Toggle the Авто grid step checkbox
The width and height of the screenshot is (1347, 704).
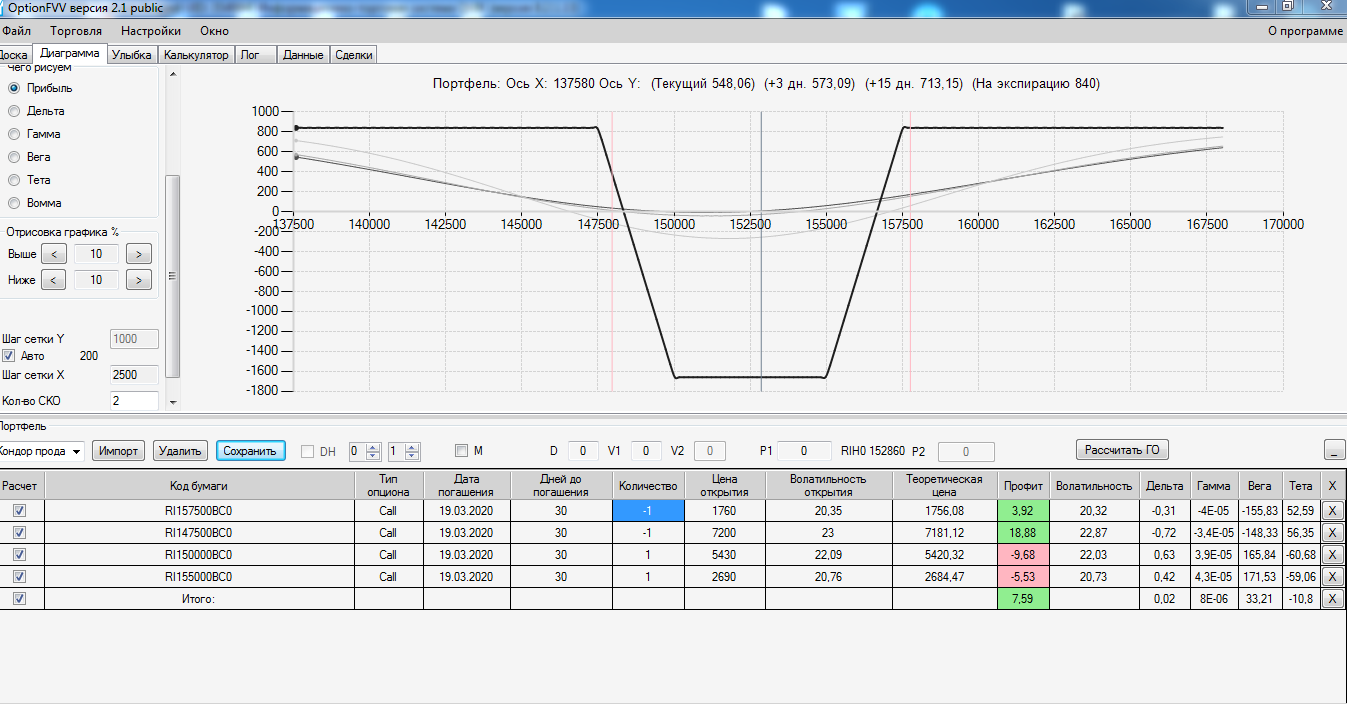click(9, 356)
